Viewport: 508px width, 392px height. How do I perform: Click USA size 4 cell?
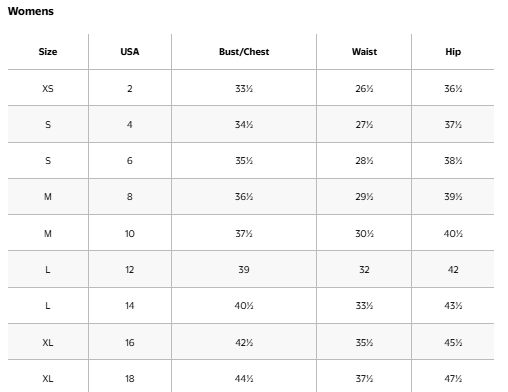click(x=130, y=125)
